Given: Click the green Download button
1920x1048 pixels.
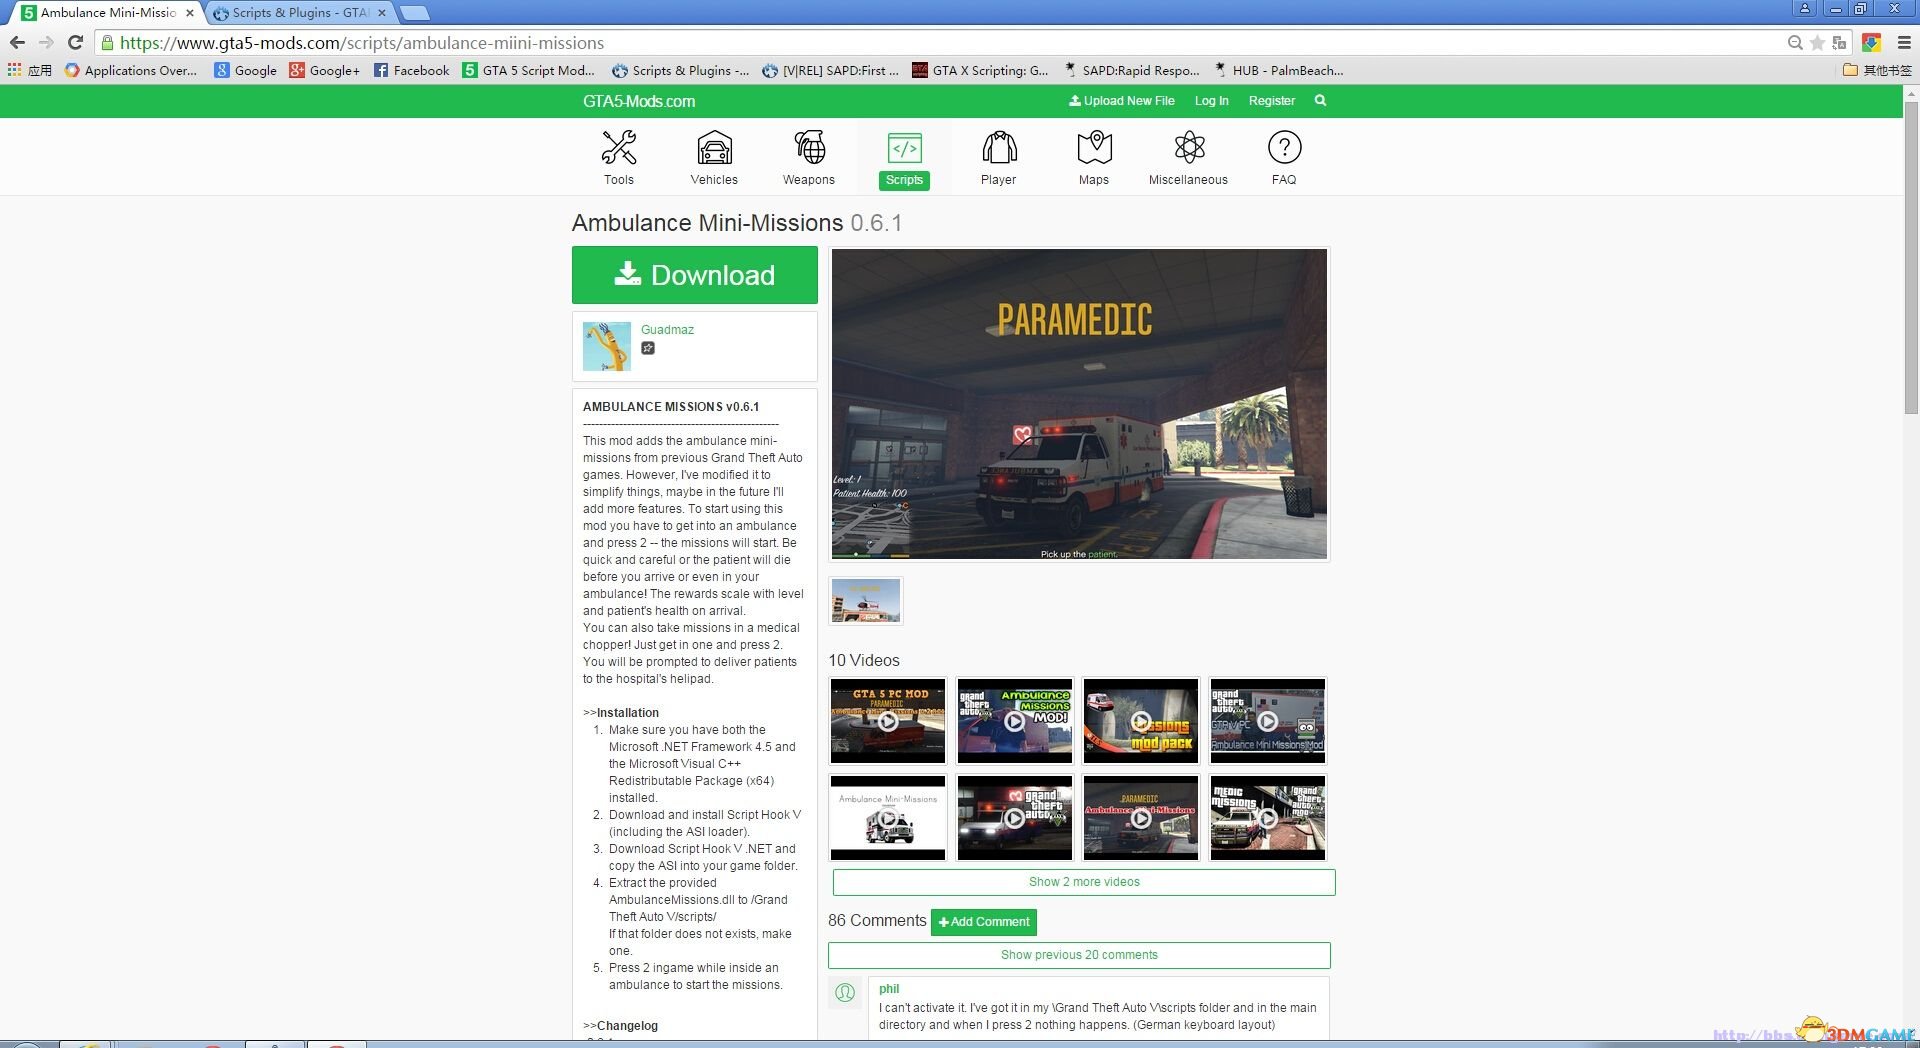Looking at the screenshot, I should point(695,275).
